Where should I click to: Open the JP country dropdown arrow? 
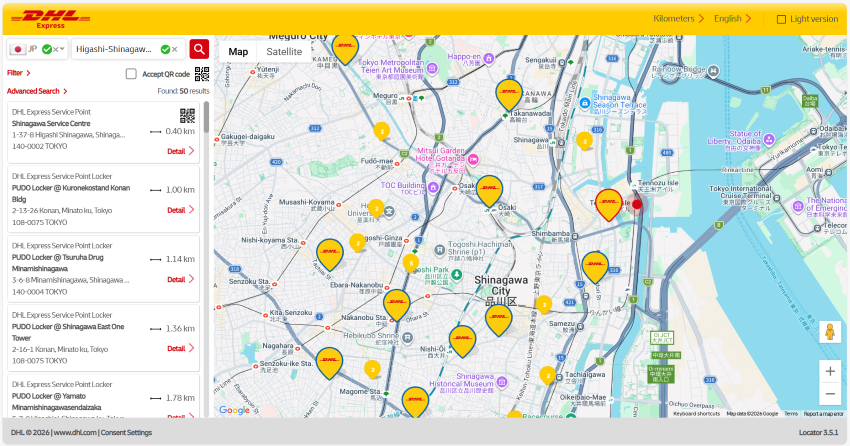(x=62, y=49)
